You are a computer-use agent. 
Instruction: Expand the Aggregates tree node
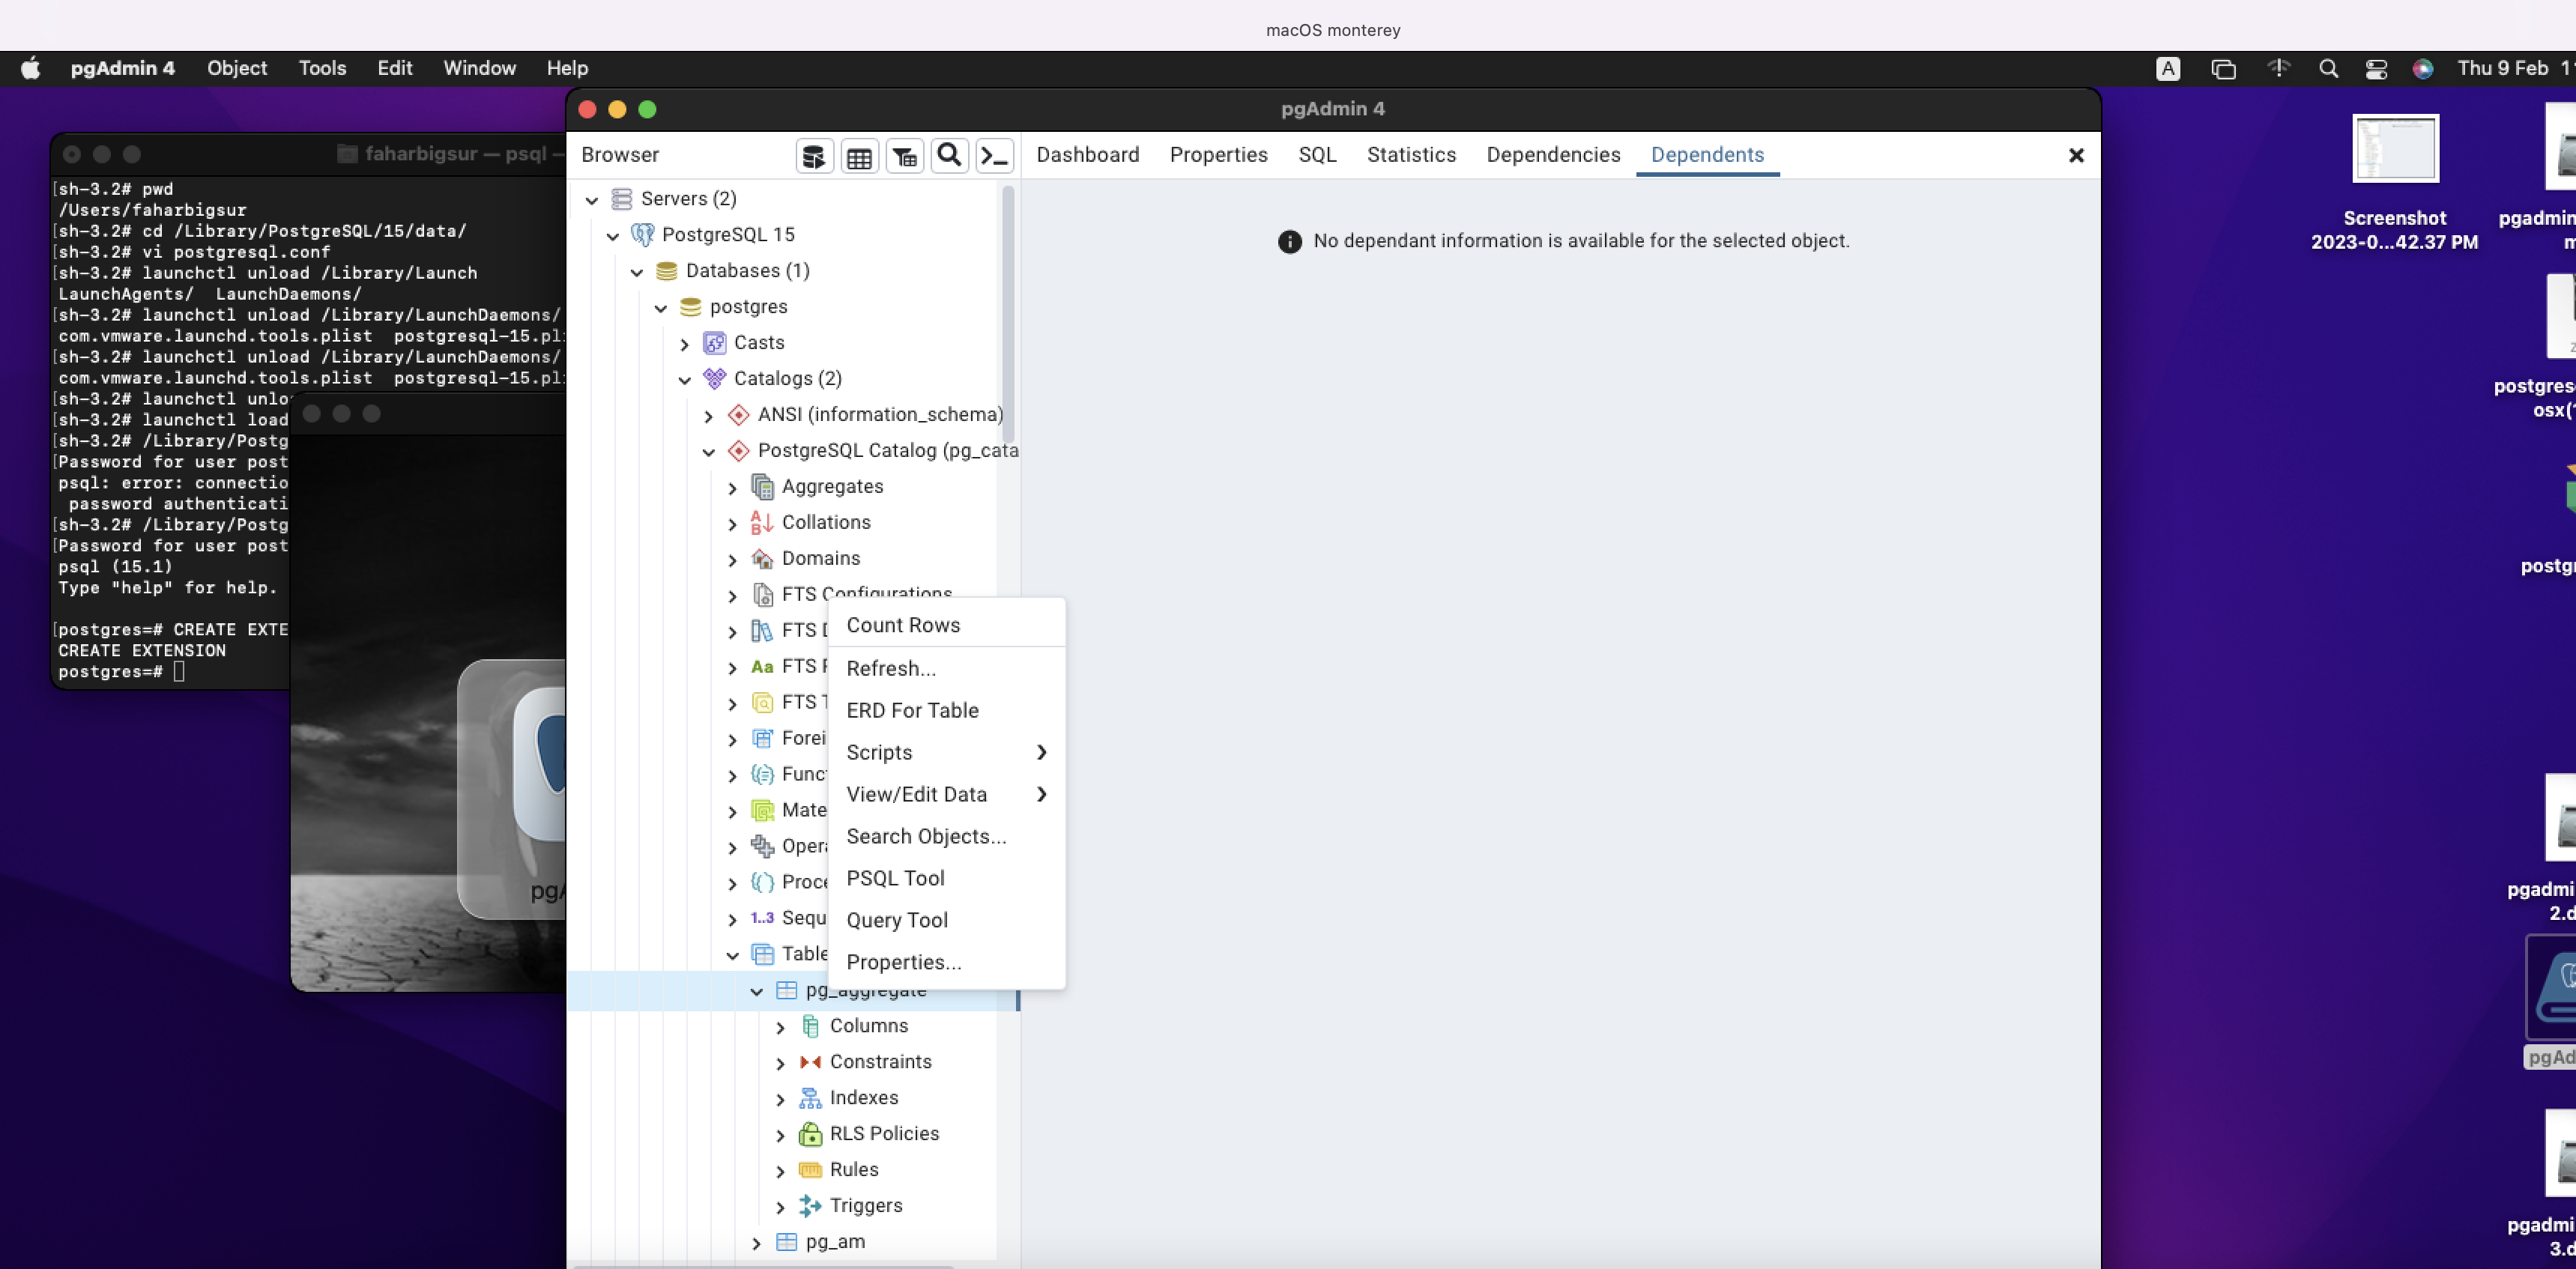tap(733, 488)
